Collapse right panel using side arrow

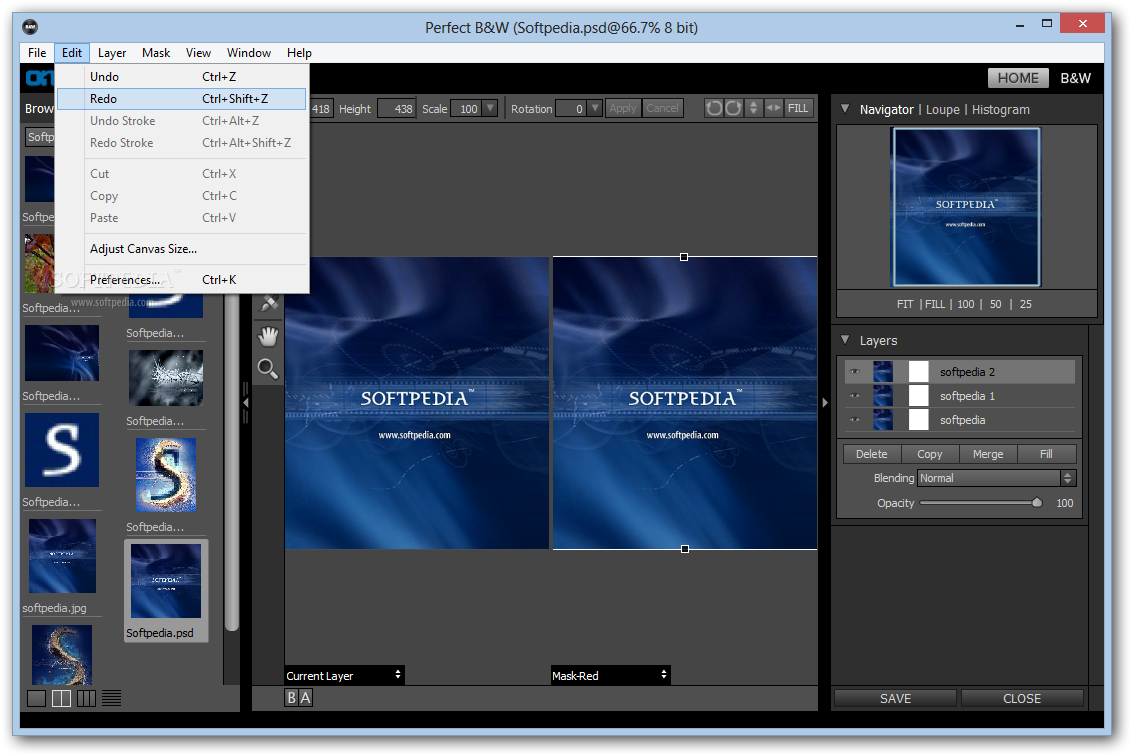(824, 403)
